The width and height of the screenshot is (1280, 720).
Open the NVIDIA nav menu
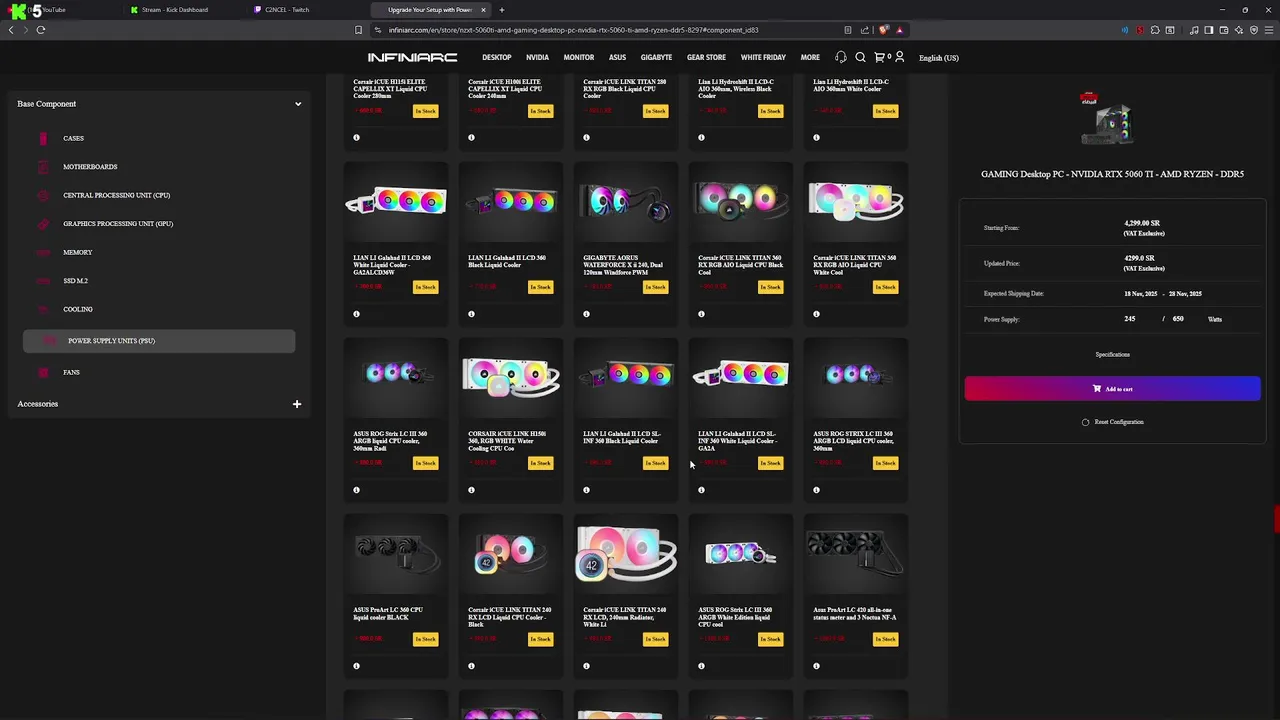(537, 57)
